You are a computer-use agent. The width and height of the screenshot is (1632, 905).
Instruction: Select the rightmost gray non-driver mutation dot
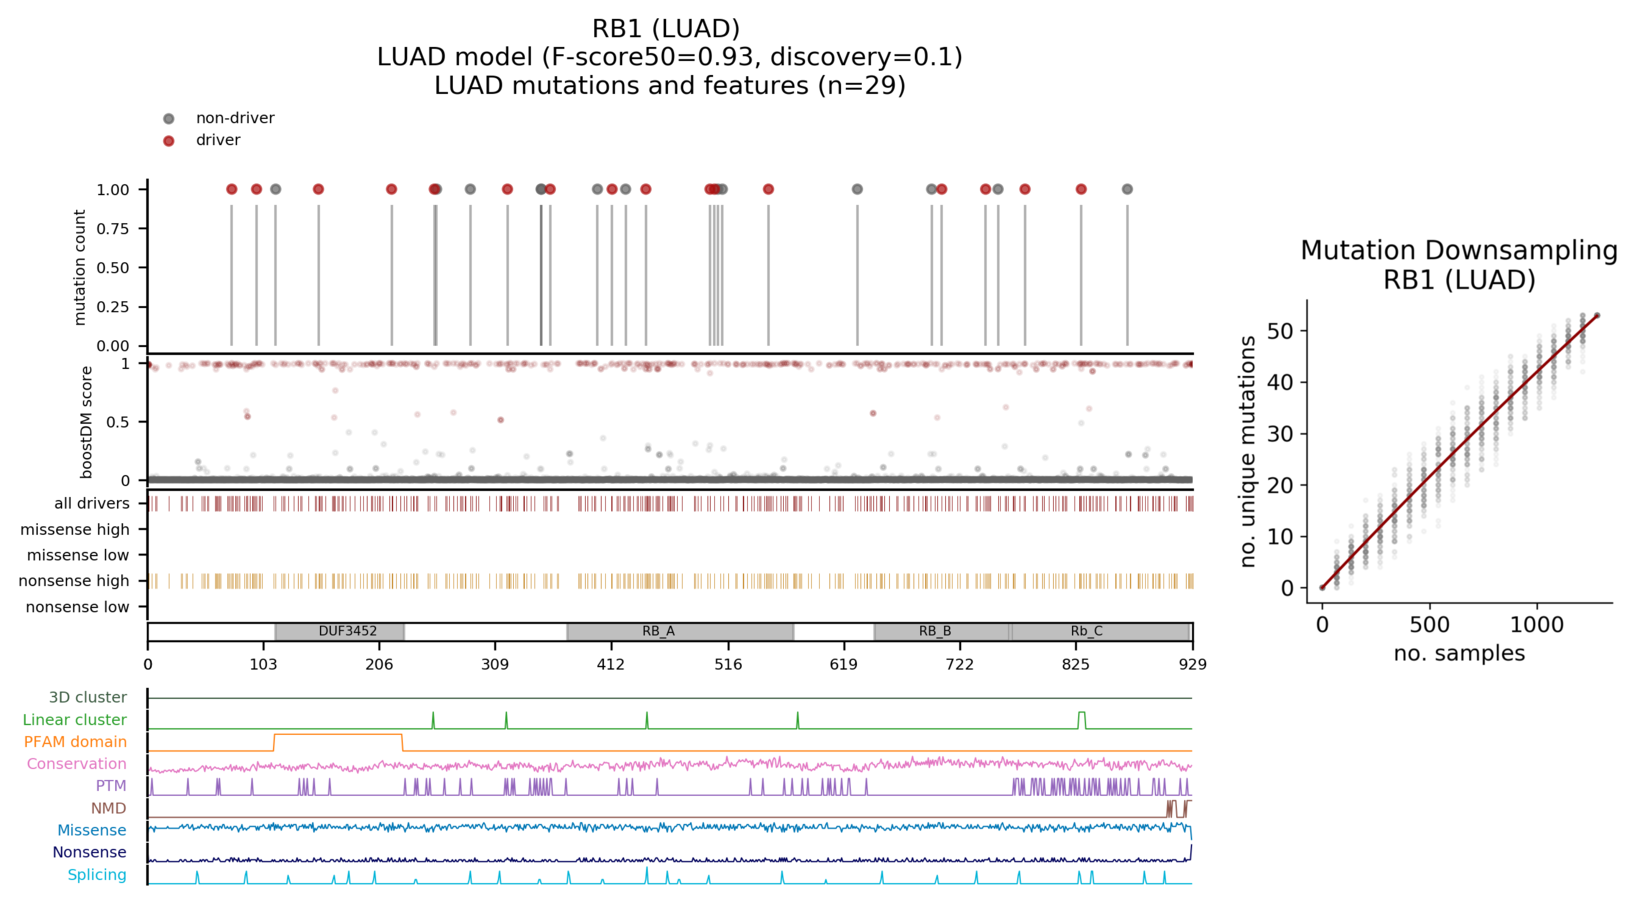pos(1127,189)
